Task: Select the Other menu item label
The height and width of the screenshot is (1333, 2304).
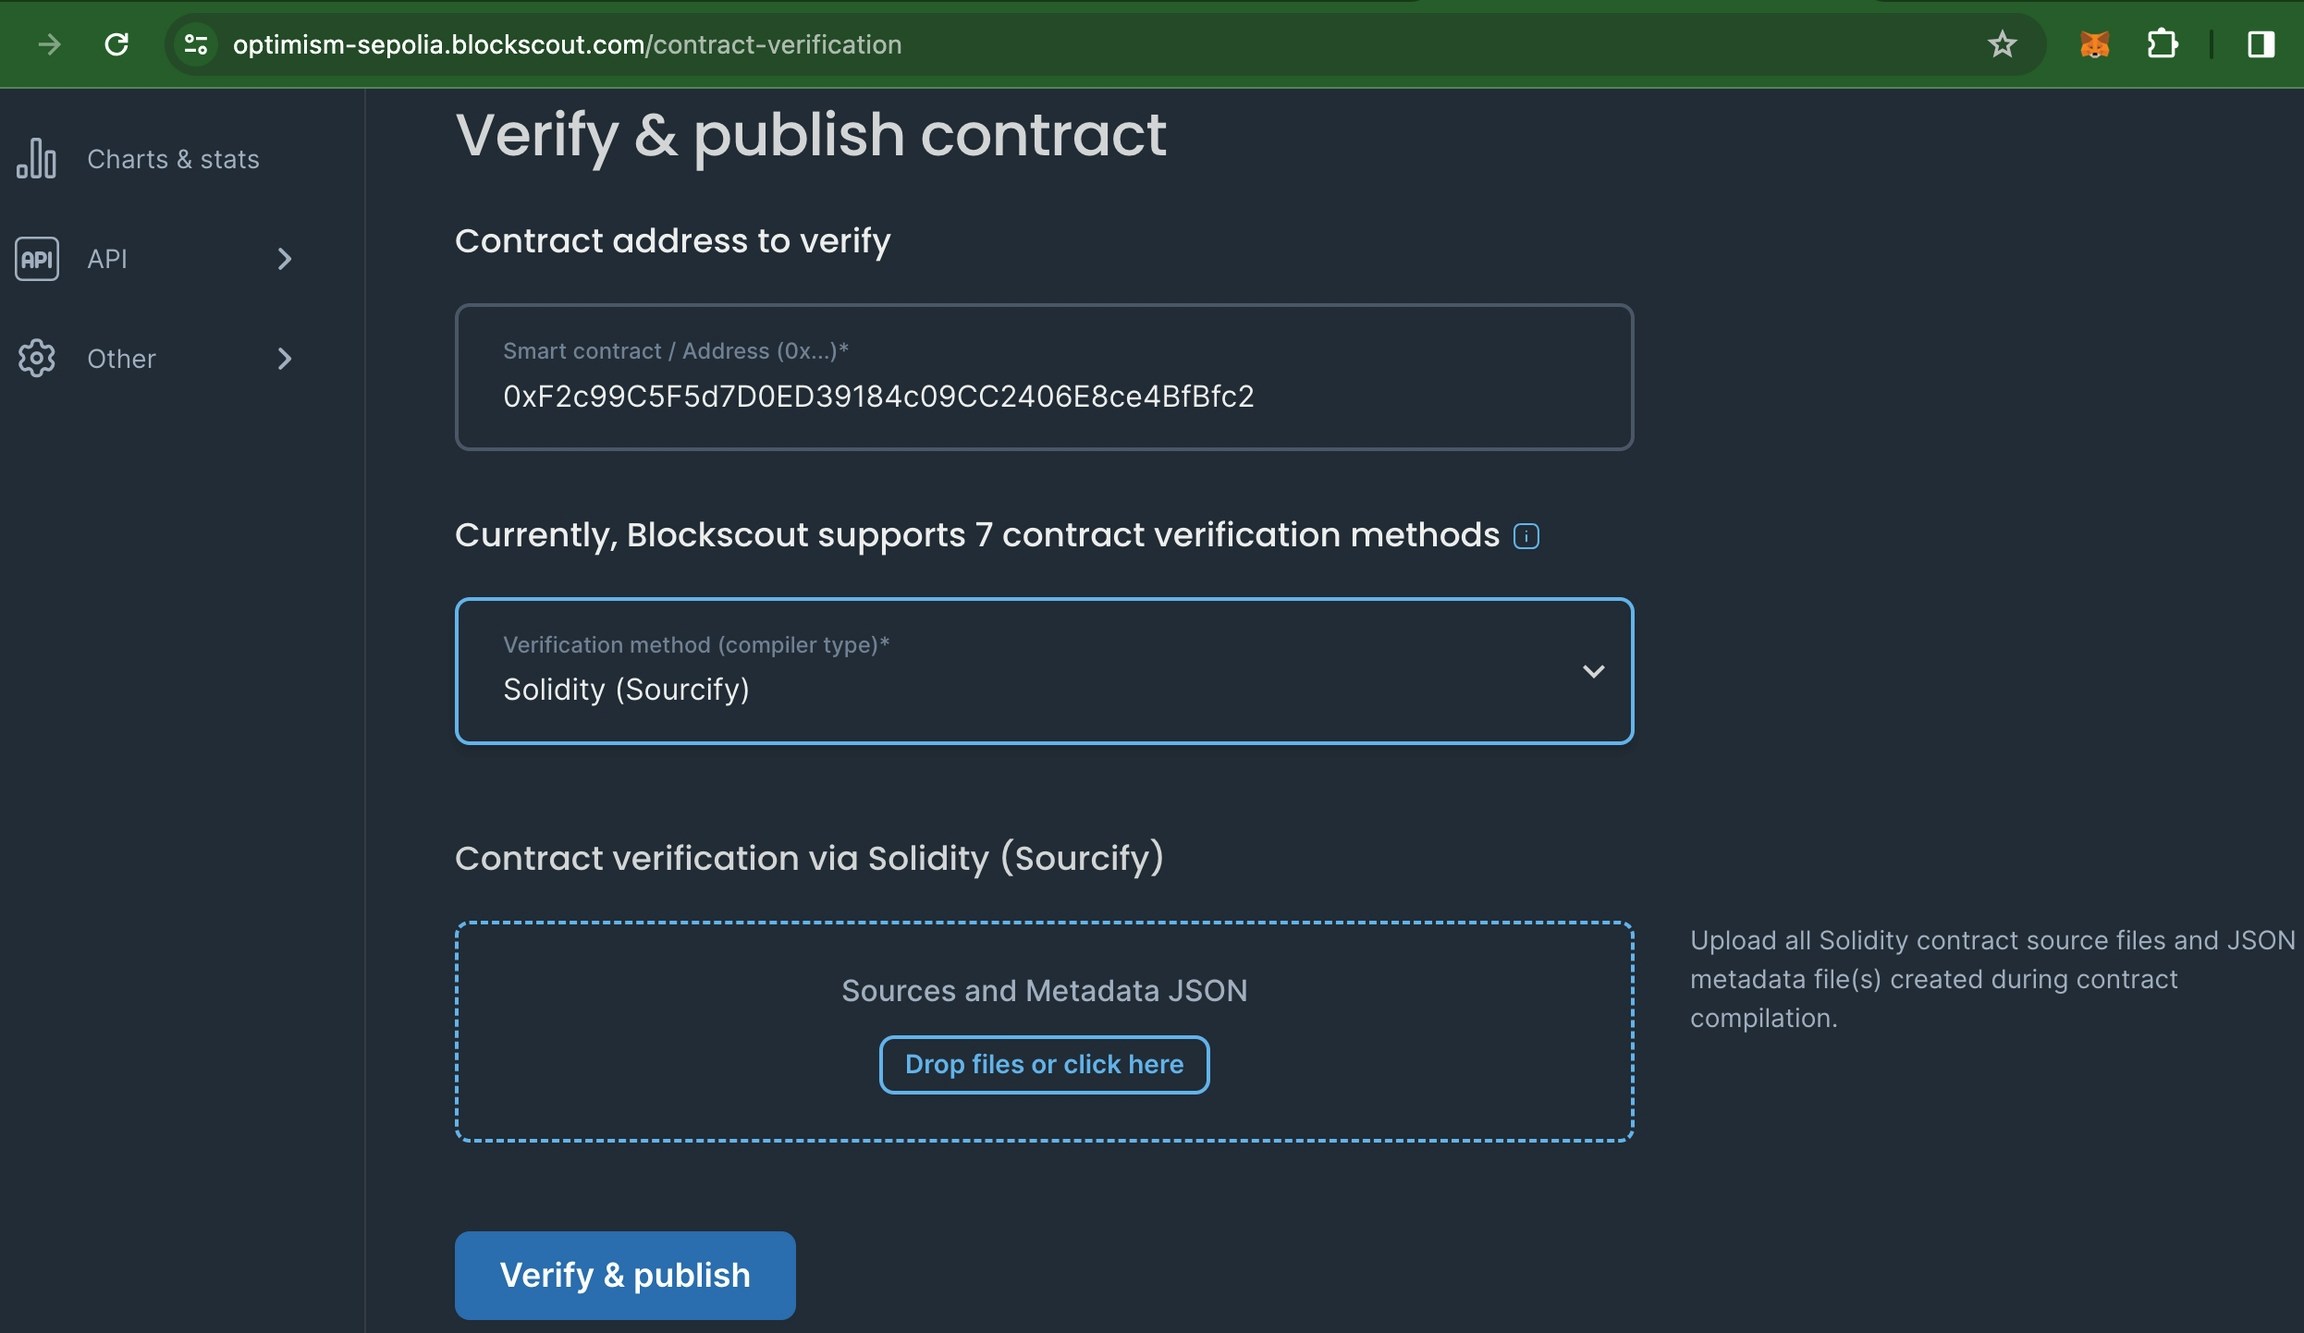Action: pyautogui.click(x=121, y=359)
